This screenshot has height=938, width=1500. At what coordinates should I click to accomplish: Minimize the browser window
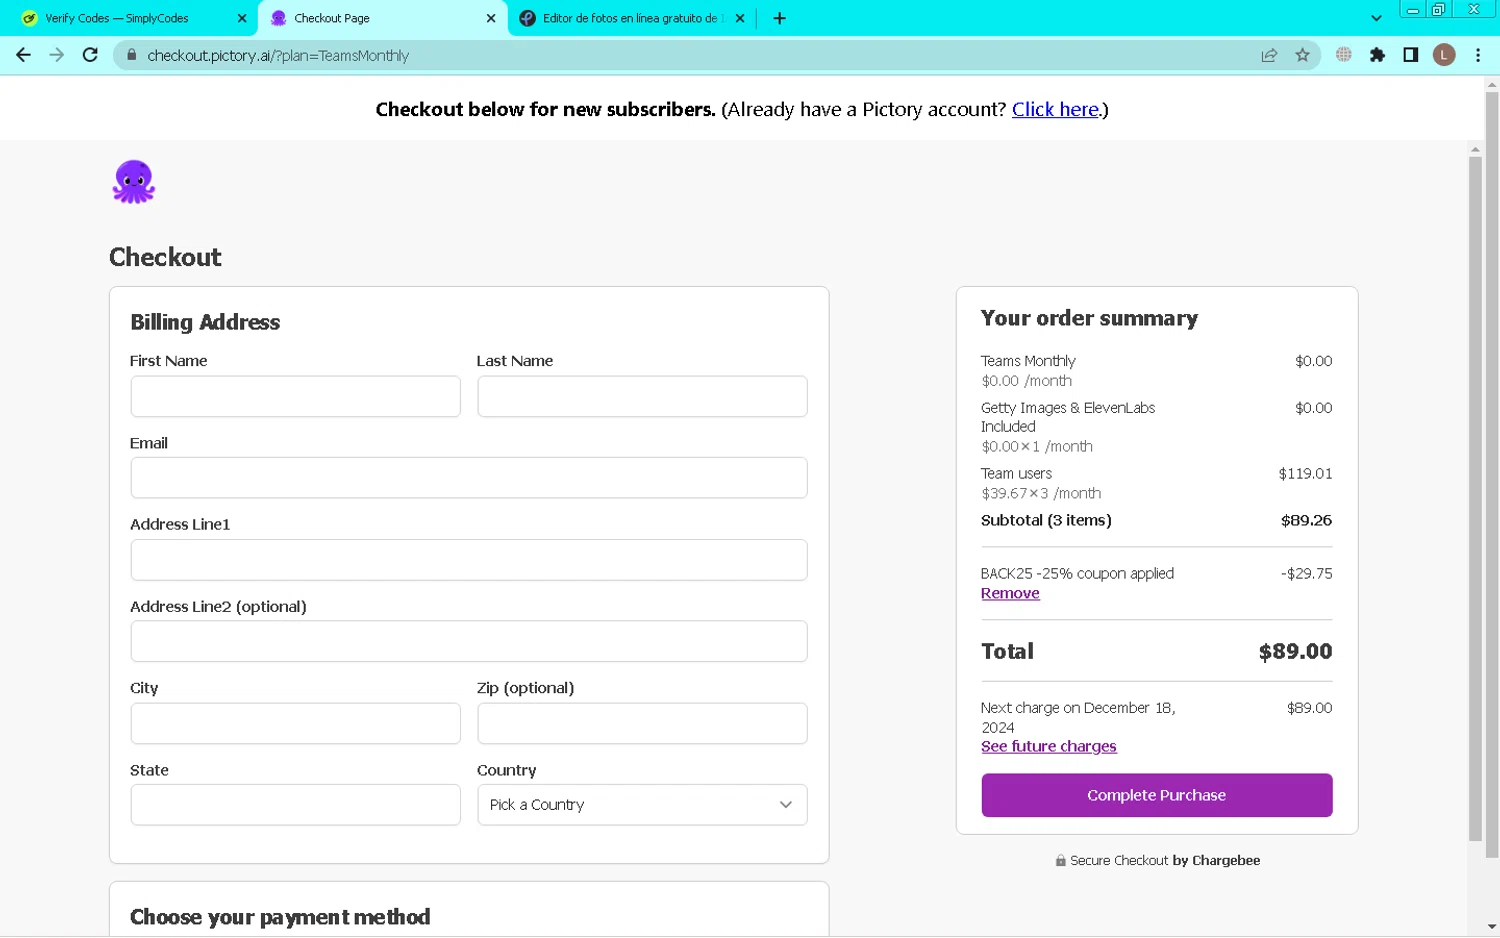(x=1412, y=9)
